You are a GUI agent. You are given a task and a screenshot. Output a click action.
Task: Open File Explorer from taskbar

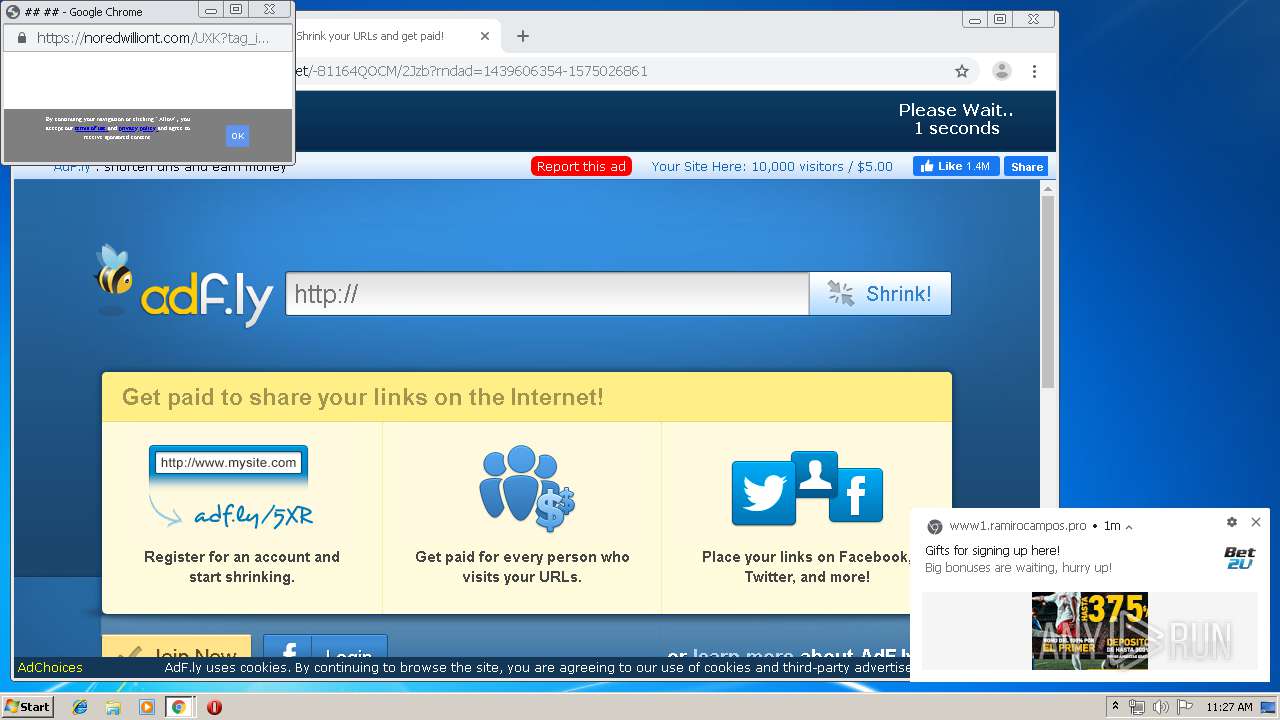click(113, 707)
